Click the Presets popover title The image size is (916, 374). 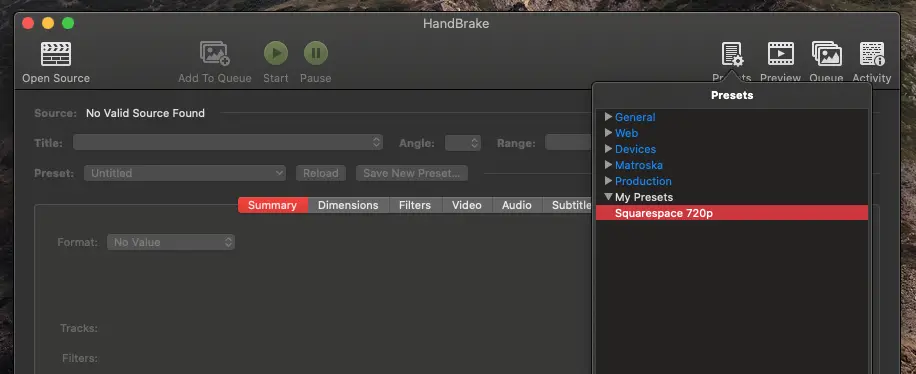click(732, 95)
